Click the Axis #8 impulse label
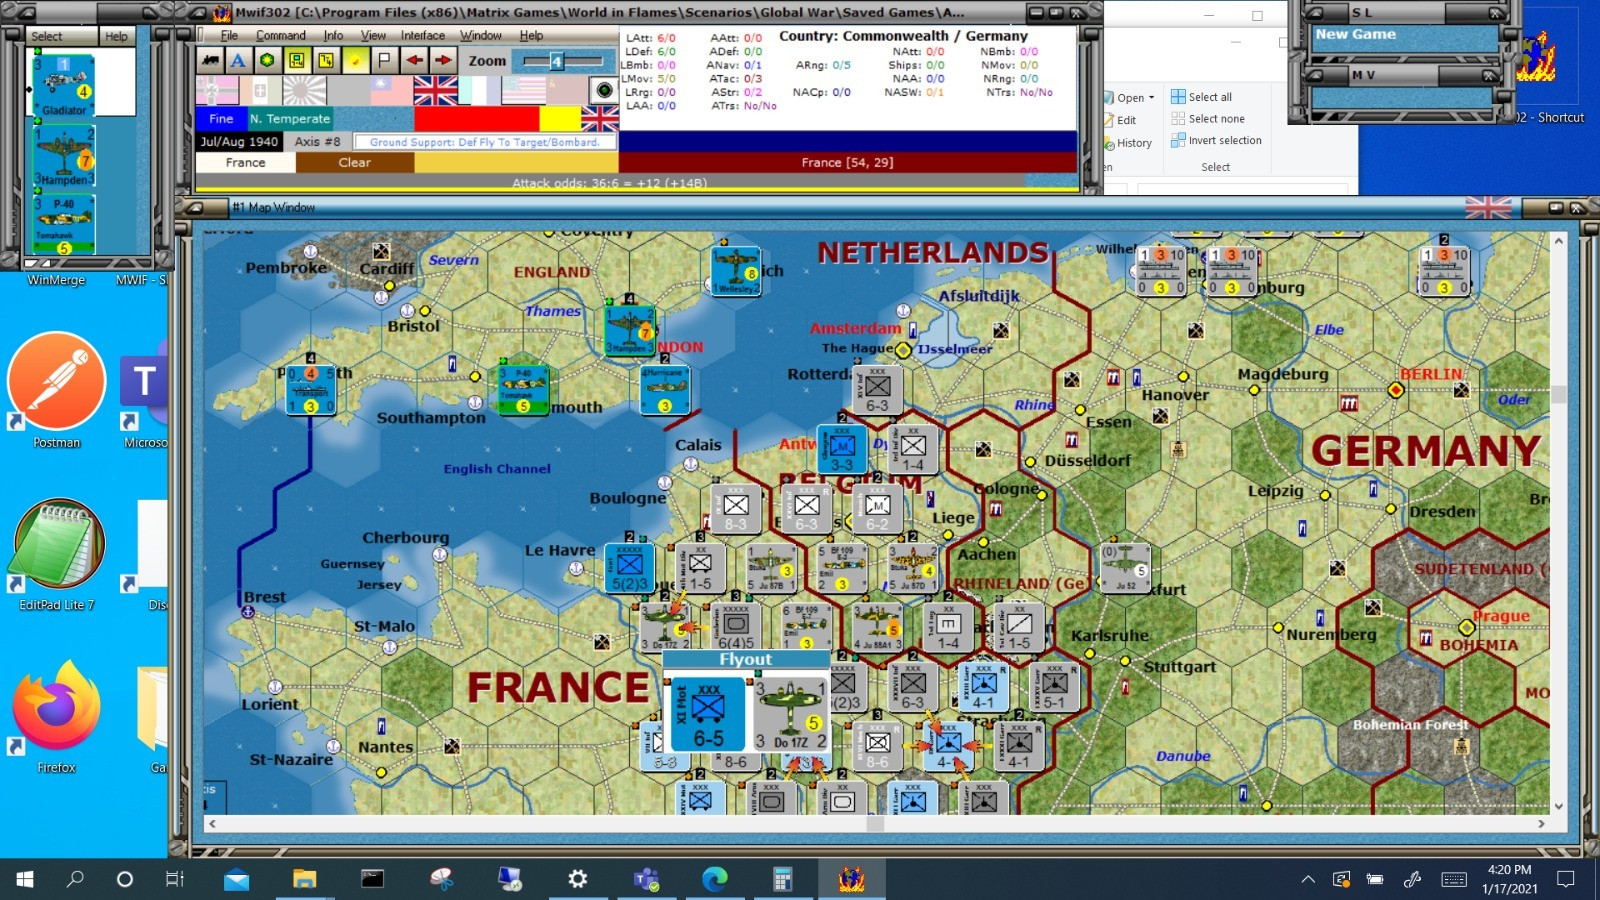This screenshot has width=1600, height=900. (317, 141)
